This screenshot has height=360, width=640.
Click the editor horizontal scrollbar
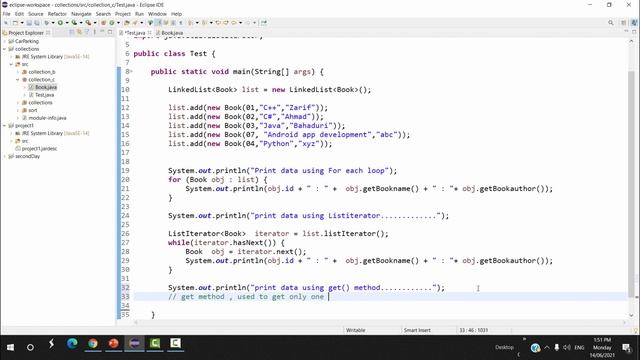click(380, 322)
